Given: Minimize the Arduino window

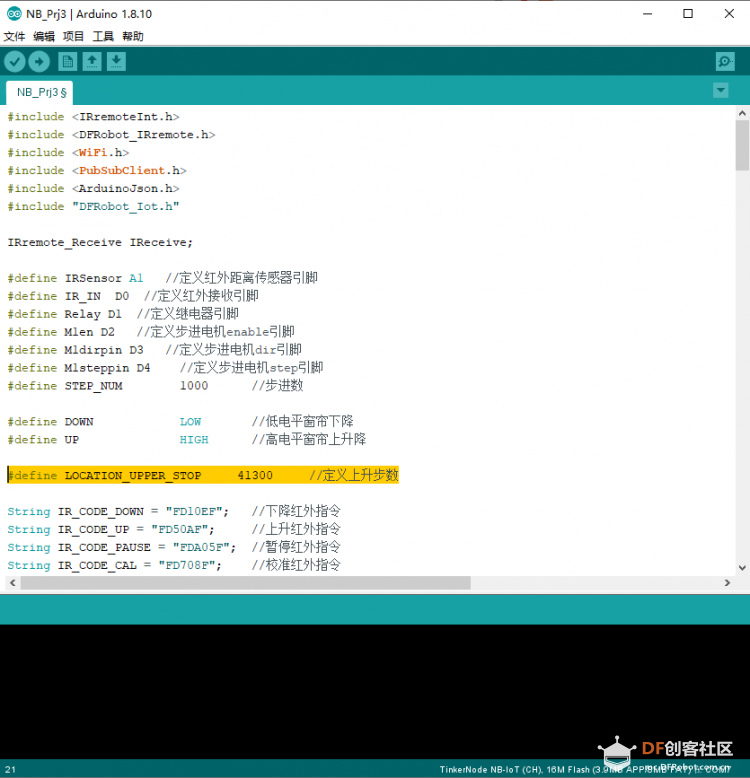Looking at the screenshot, I should click(647, 14).
